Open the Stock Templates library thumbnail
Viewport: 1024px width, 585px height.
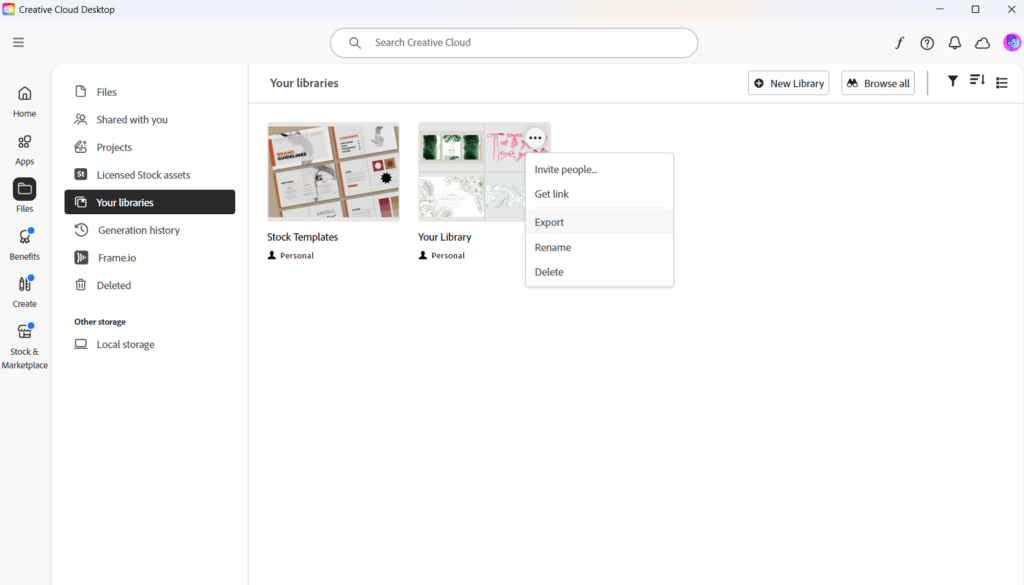(x=333, y=171)
